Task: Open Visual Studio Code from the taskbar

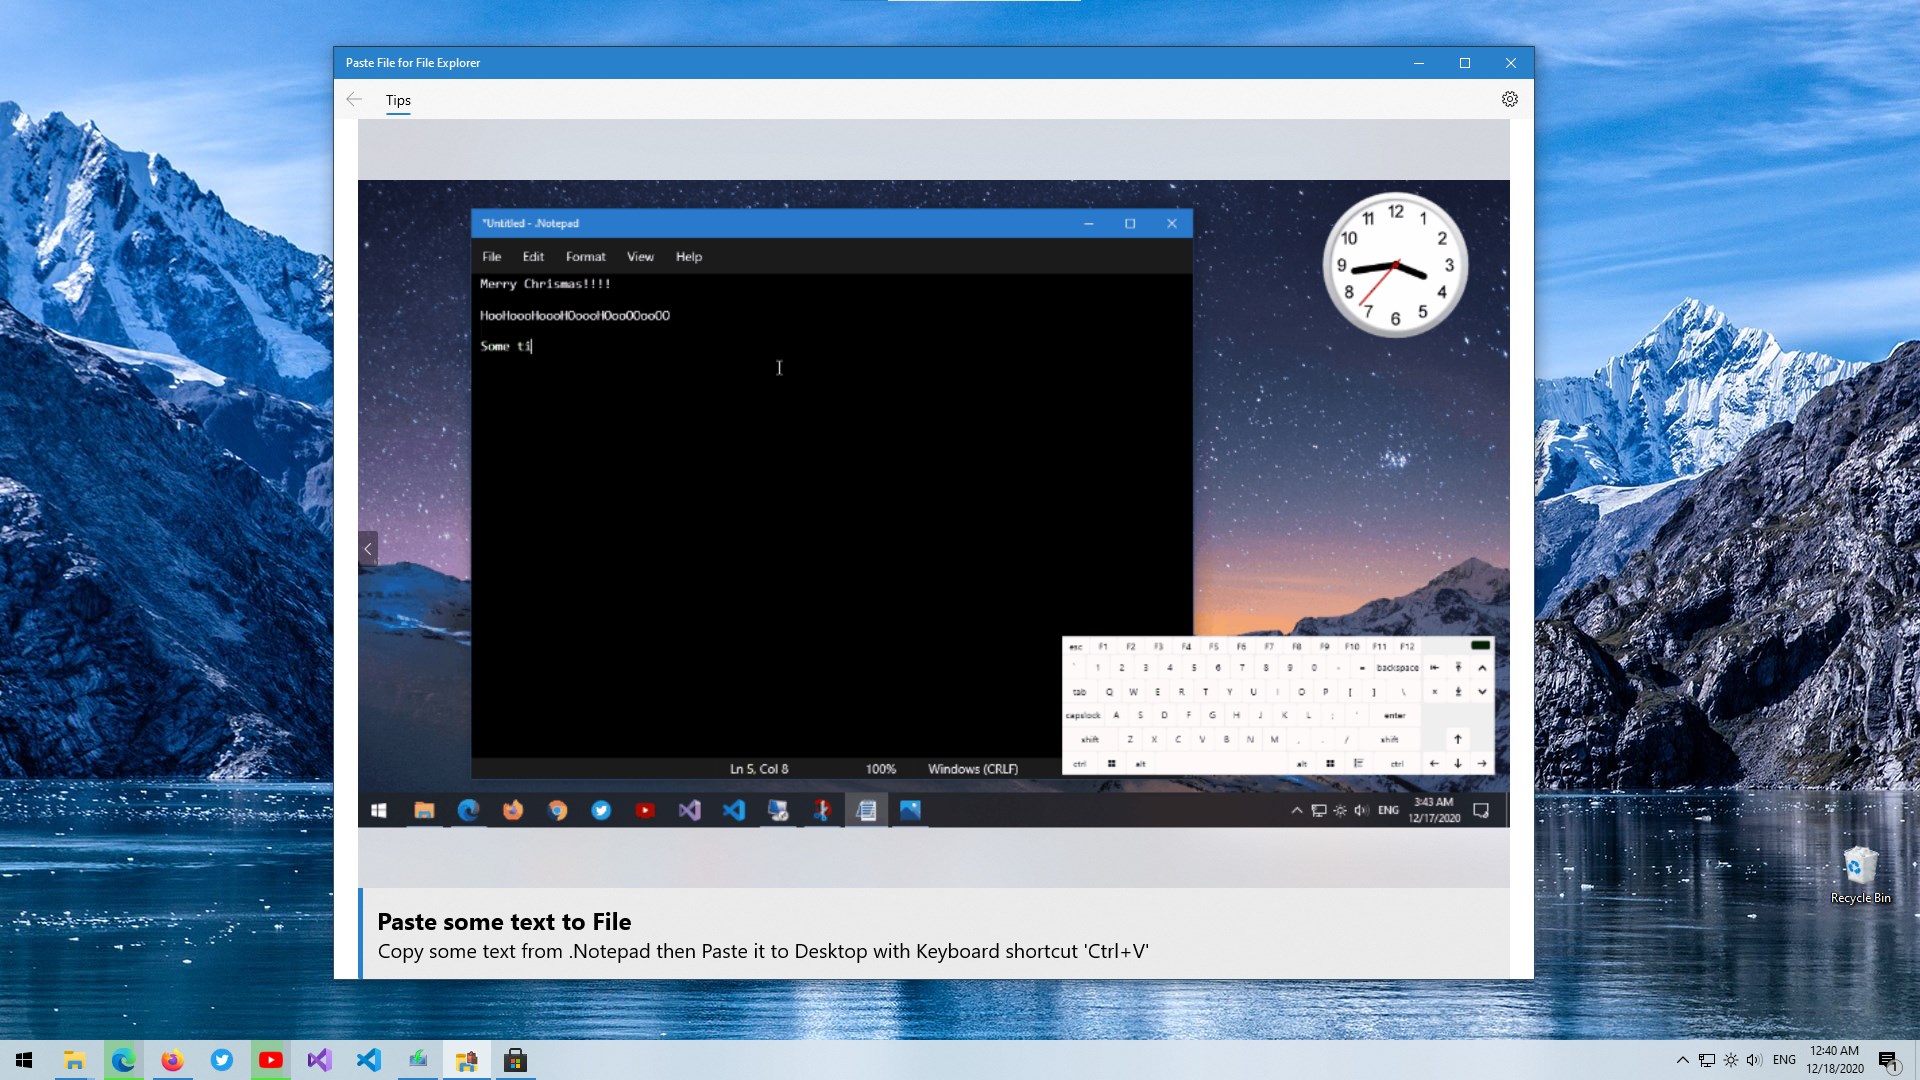Action: coord(368,1060)
